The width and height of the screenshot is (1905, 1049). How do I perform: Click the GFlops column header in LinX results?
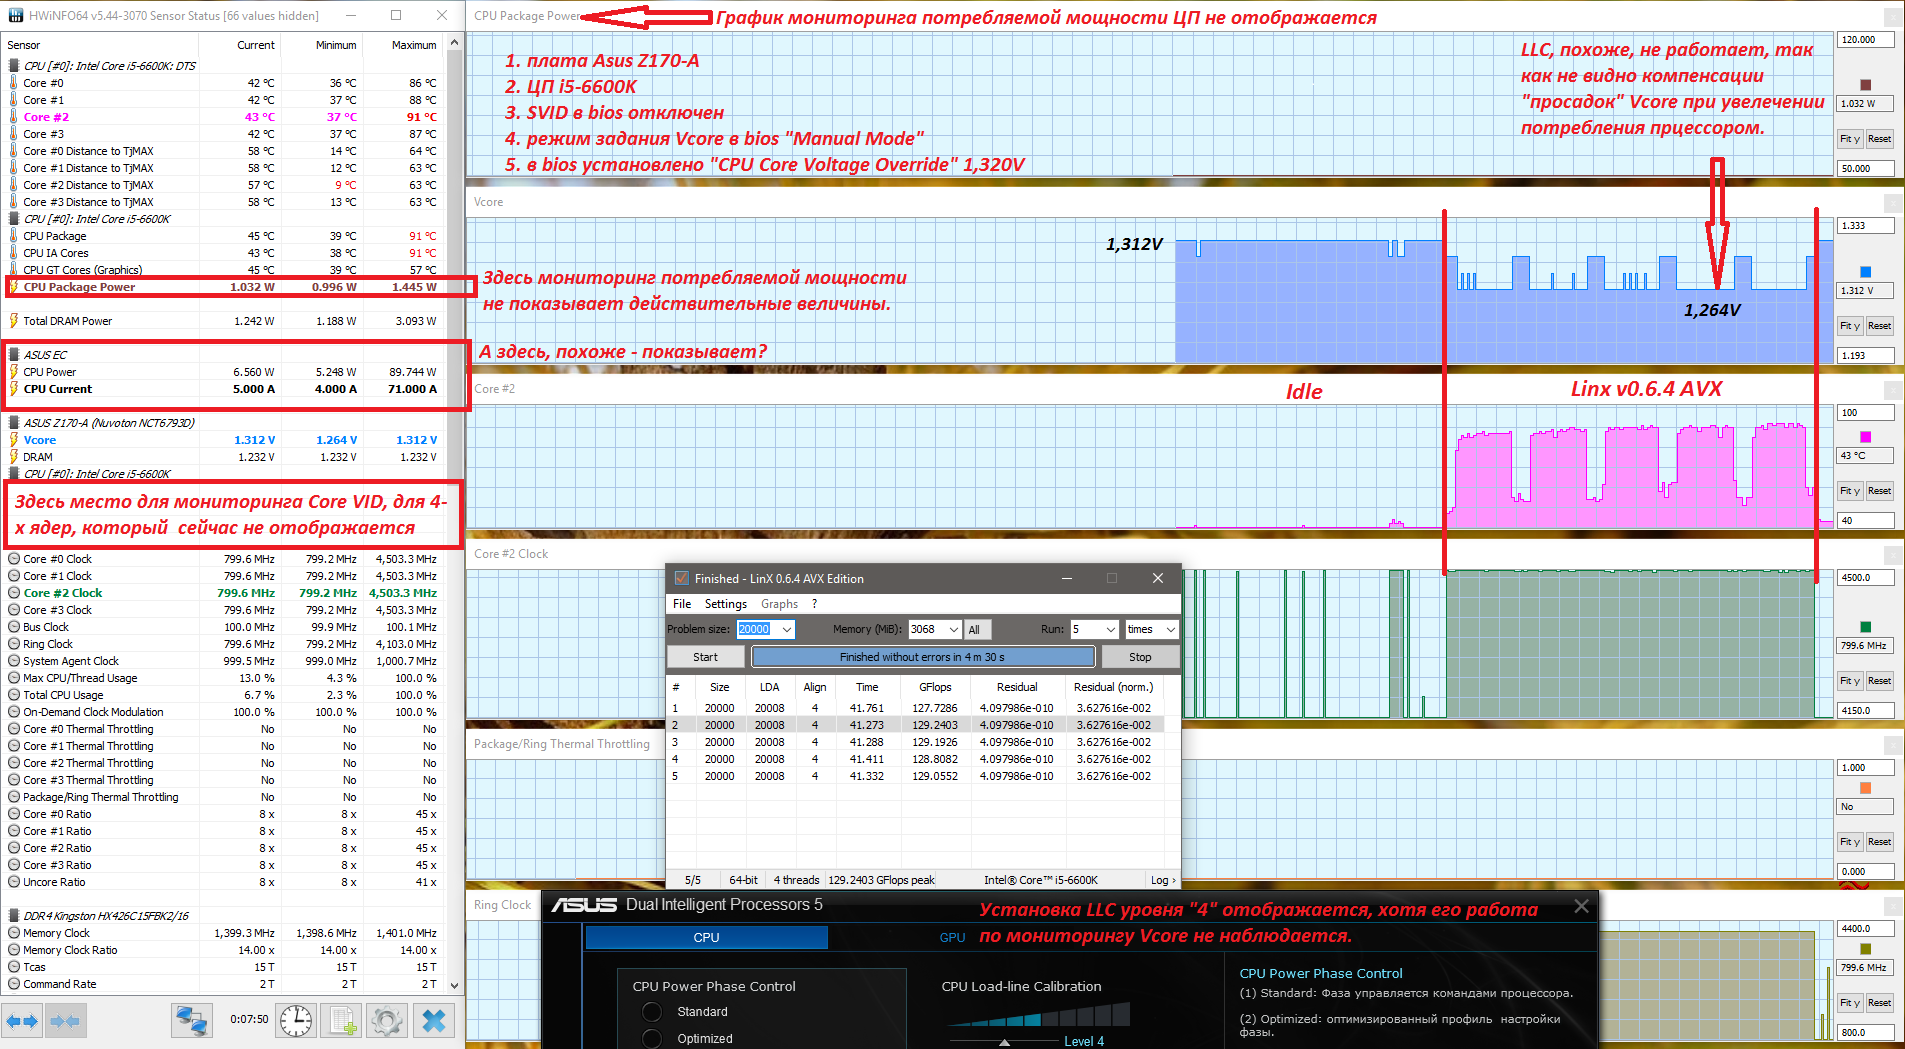[x=935, y=687]
